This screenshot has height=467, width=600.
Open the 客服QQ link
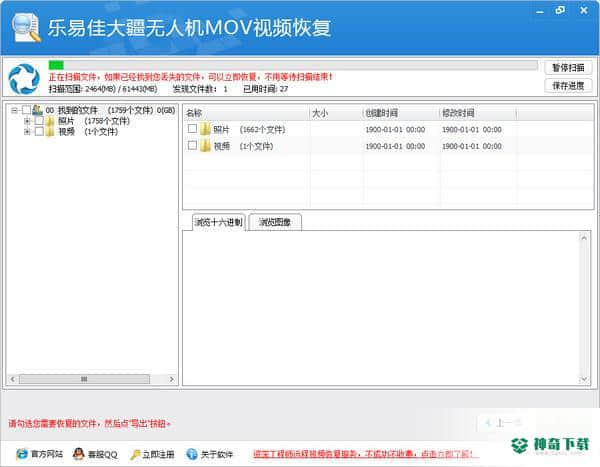click(103, 455)
